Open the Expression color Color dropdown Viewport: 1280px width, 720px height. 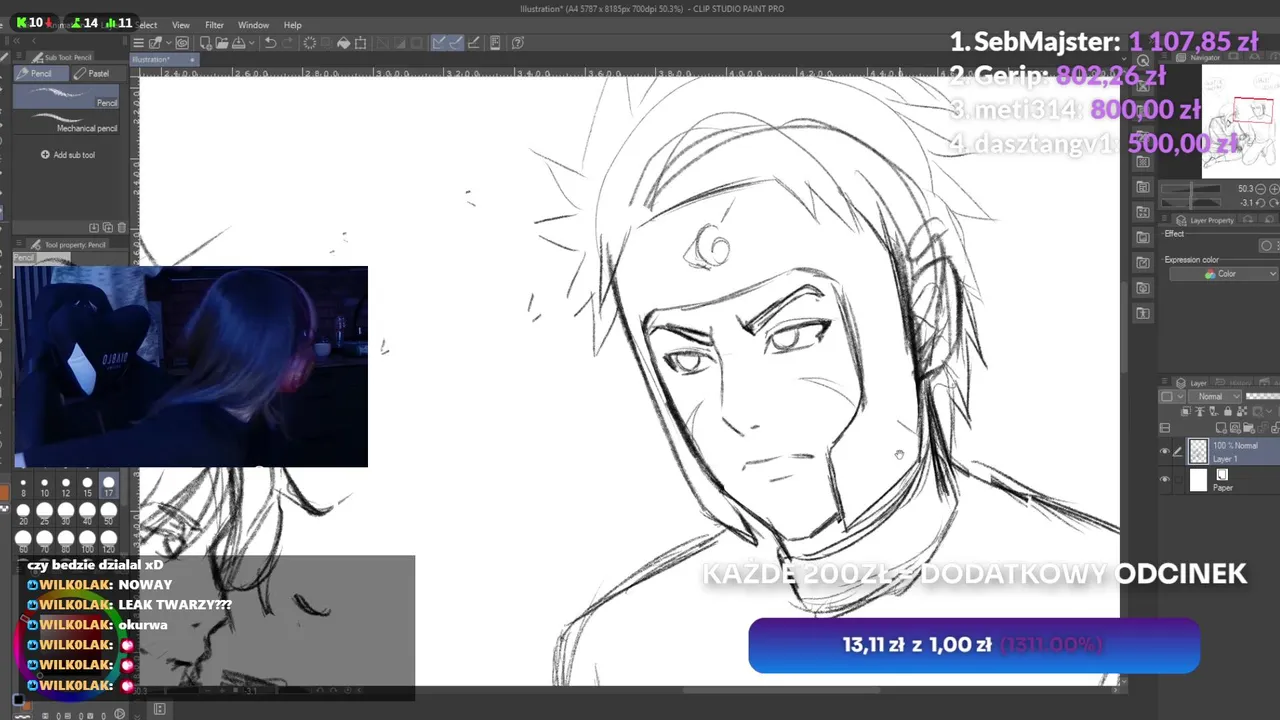[1224, 274]
